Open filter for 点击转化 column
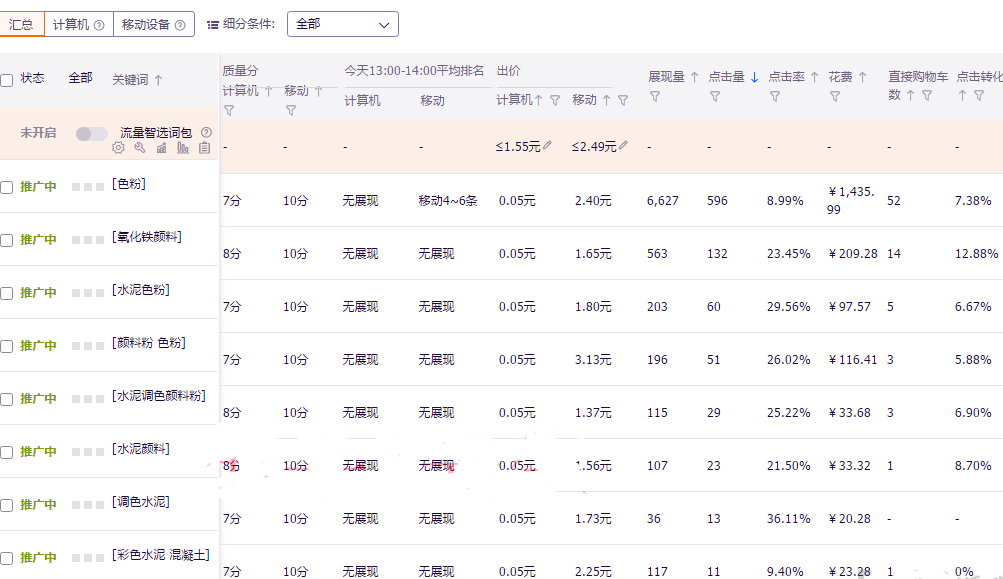1003x579 pixels. [979, 95]
